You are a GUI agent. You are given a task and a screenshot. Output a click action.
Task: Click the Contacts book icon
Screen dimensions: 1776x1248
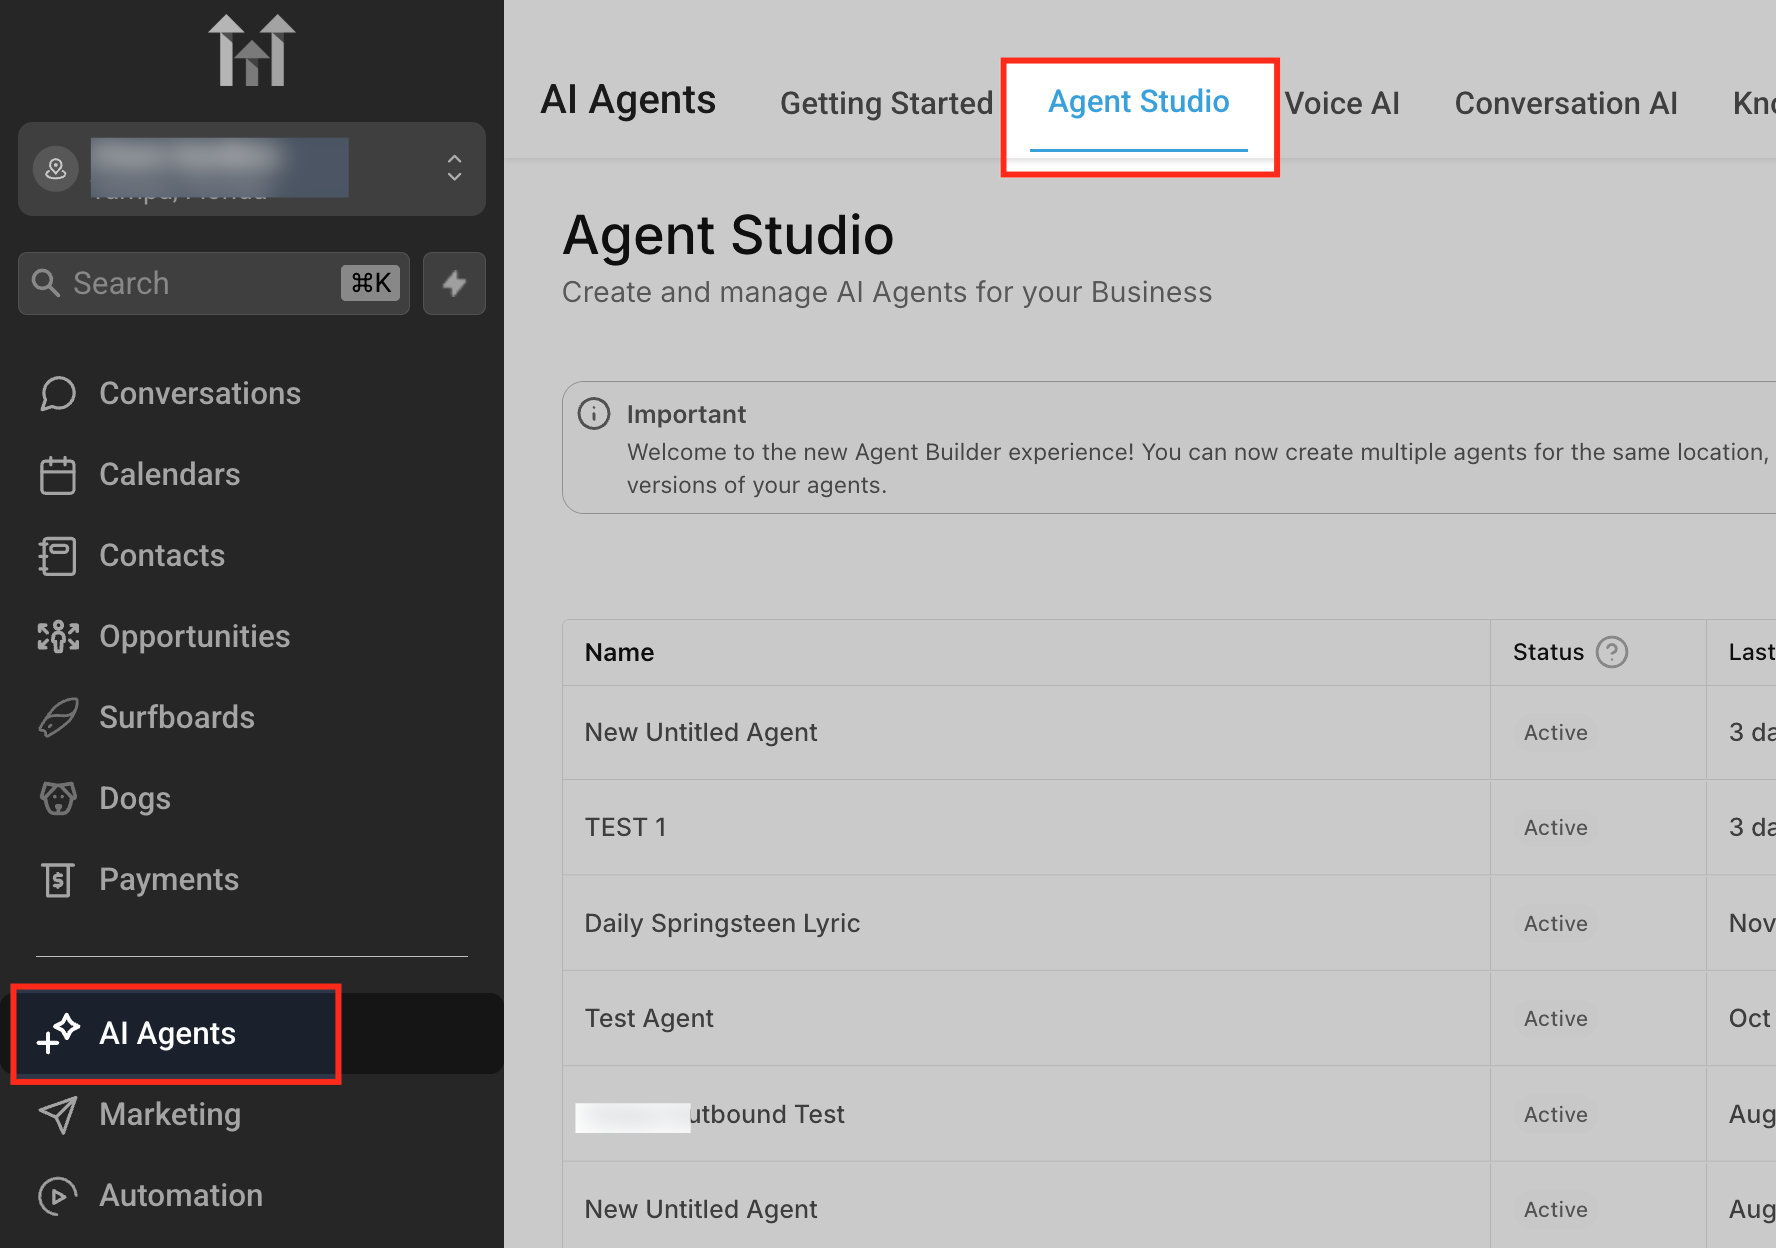[58, 556]
